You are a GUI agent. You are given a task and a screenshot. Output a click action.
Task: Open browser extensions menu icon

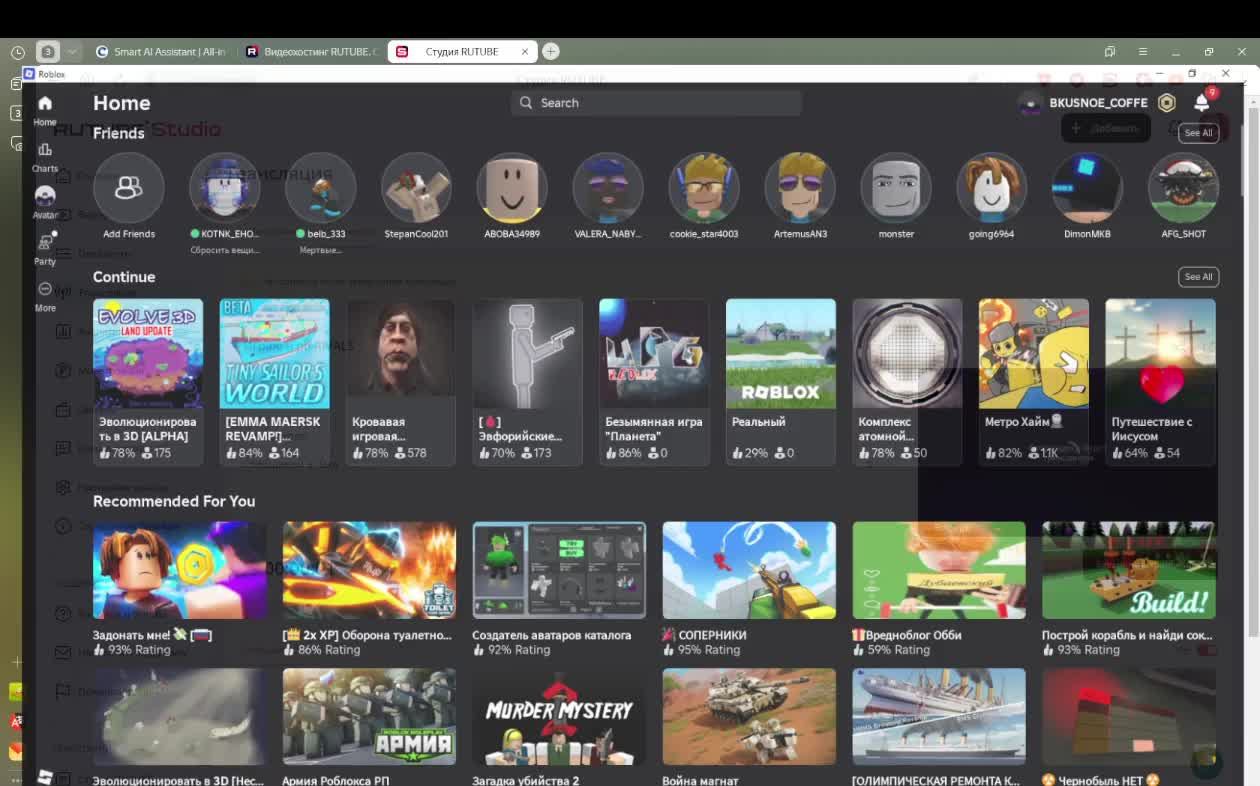(1109, 52)
